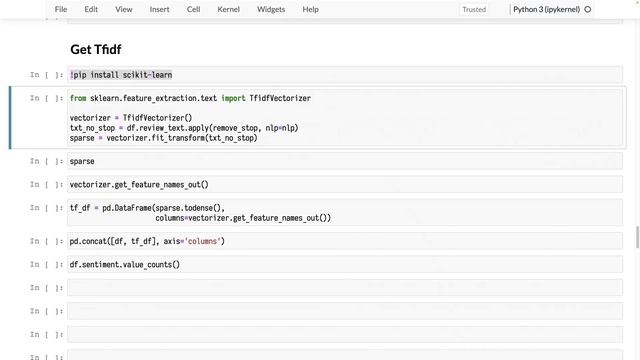Open the Help menu
The width and height of the screenshot is (640, 360).
(x=311, y=9)
